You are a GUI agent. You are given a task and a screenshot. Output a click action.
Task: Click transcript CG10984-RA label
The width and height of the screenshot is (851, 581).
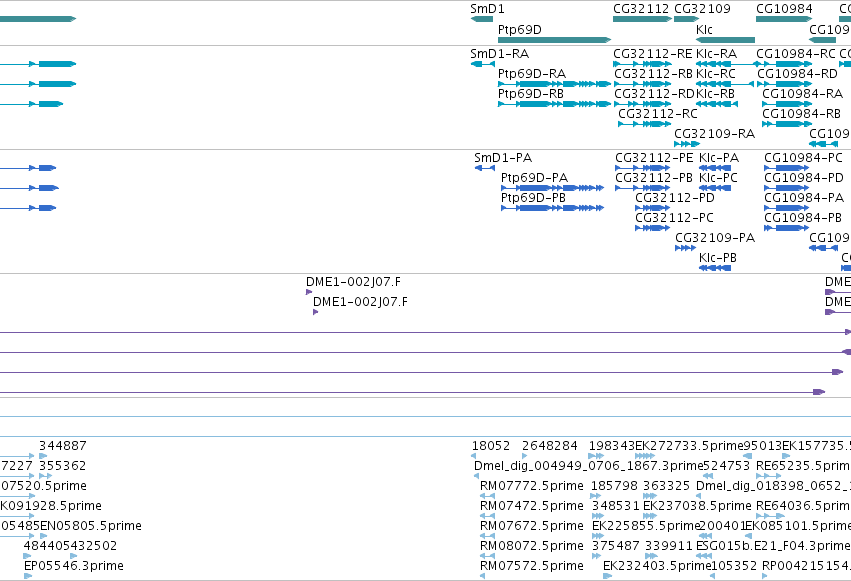[802, 93]
